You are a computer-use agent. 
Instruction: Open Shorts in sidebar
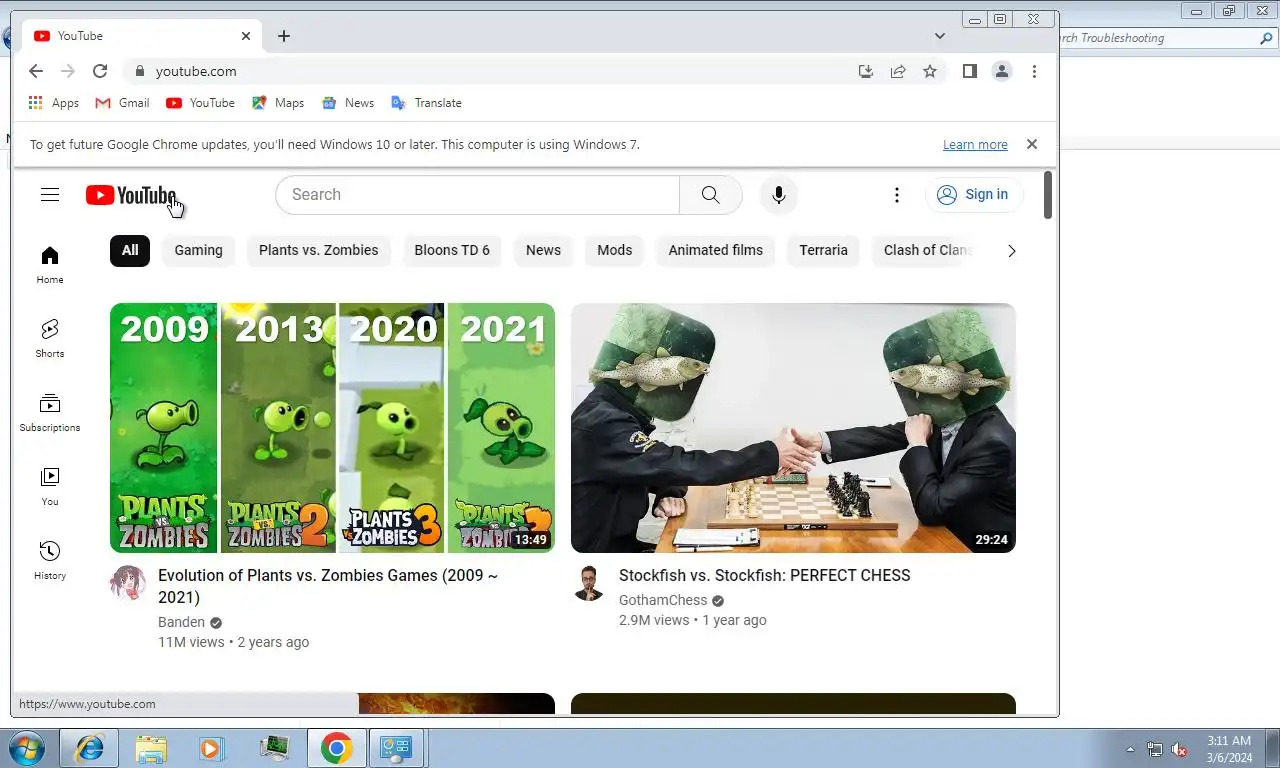pyautogui.click(x=50, y=339)
